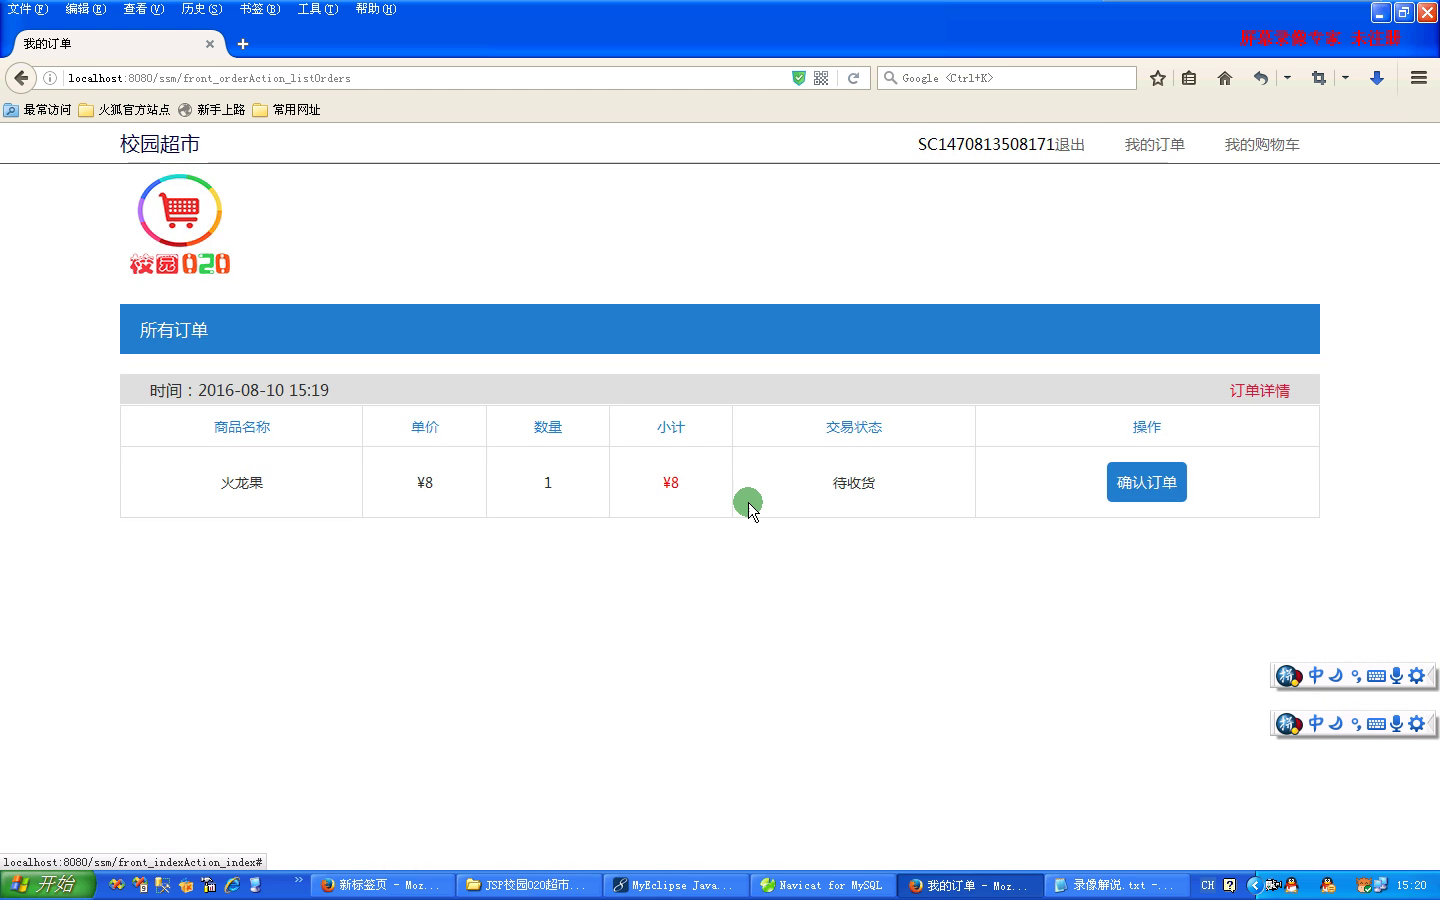The width and height of the screenshot is (1440, 900).
Task: Close the 我的订单 tab
Action: pyautogui.click(x=210, y=44)
